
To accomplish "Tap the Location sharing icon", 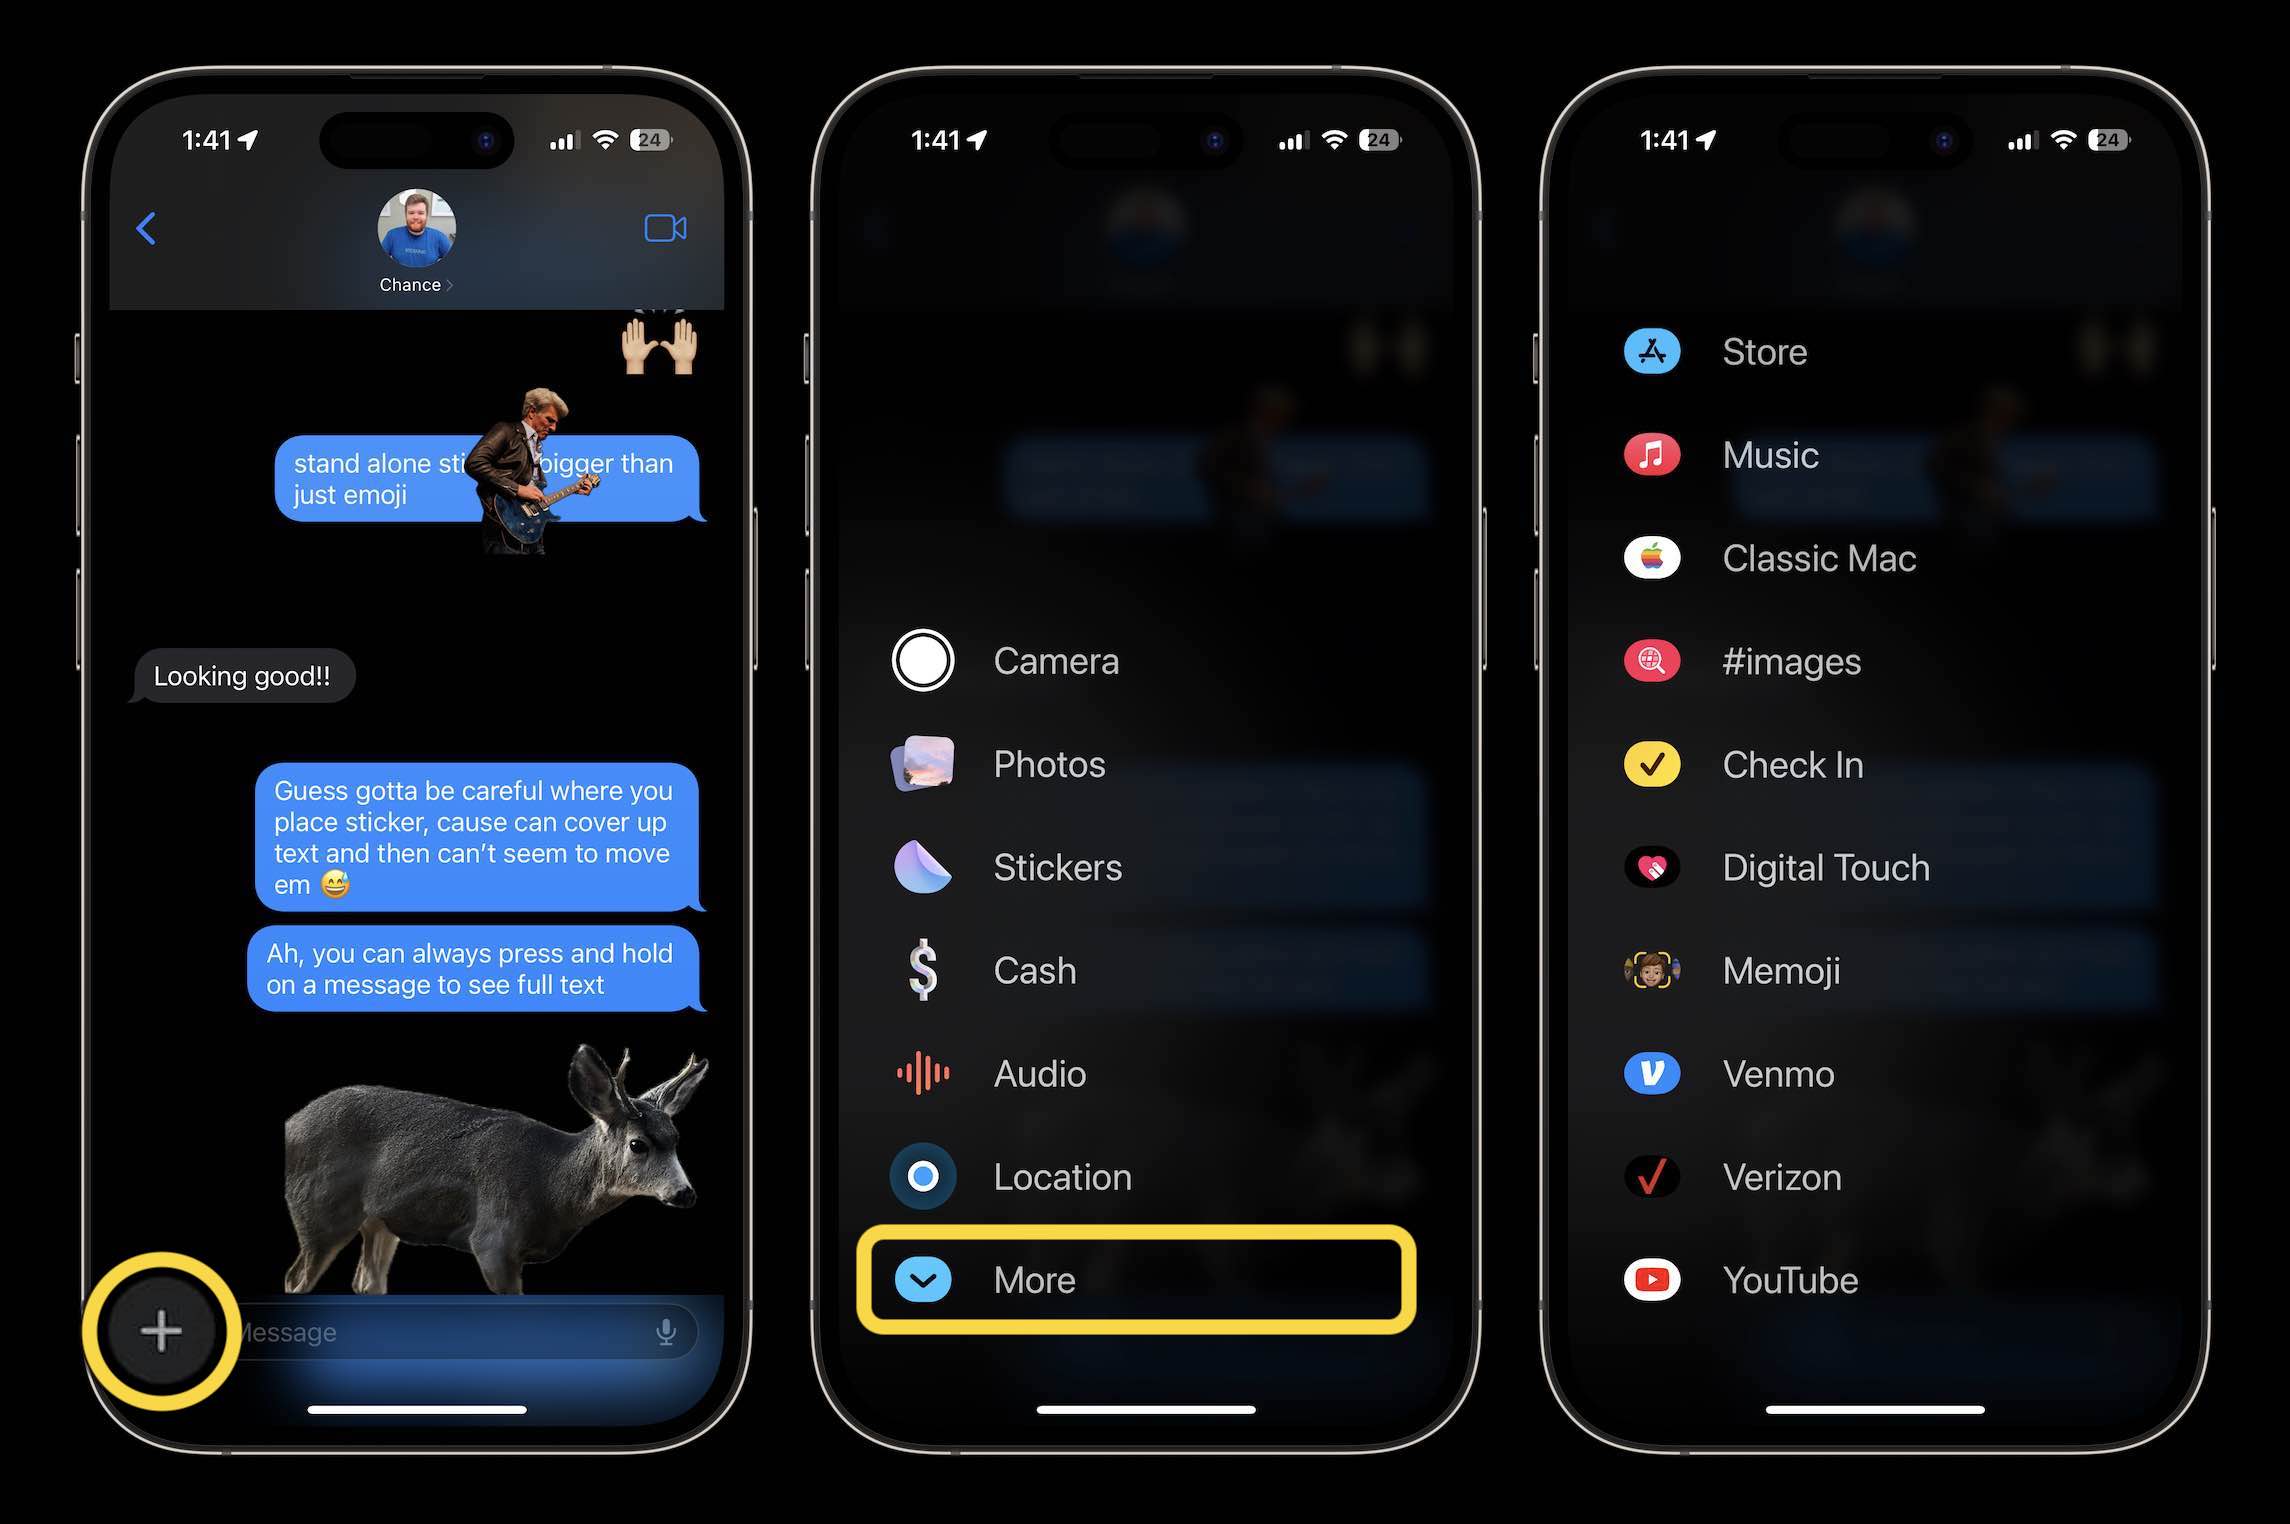I will coord(921,1177).
